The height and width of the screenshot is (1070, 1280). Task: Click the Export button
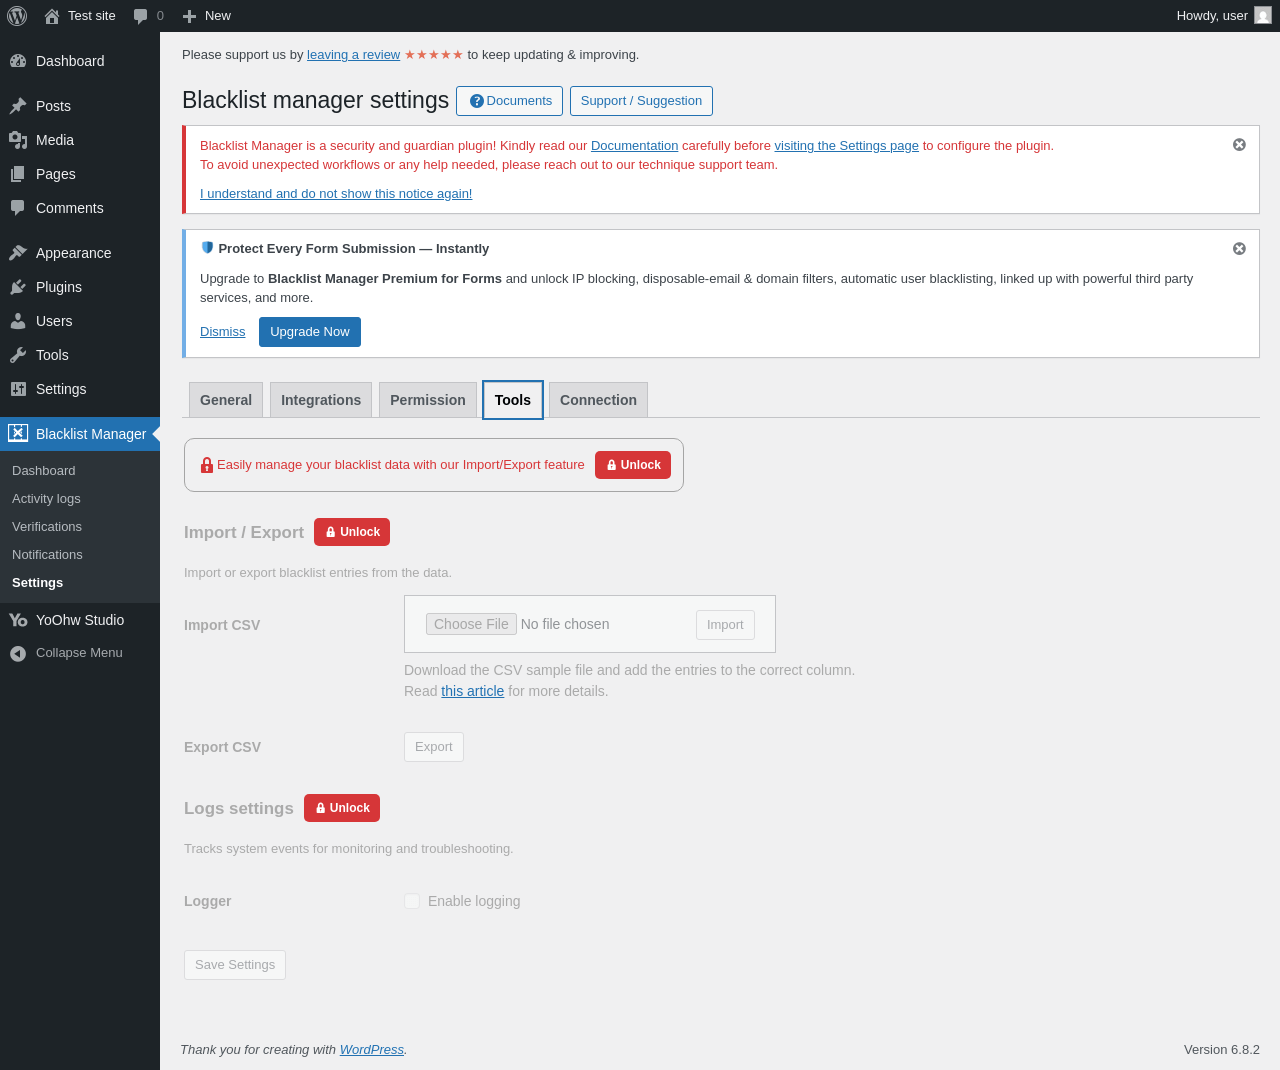tap(434, 747)
